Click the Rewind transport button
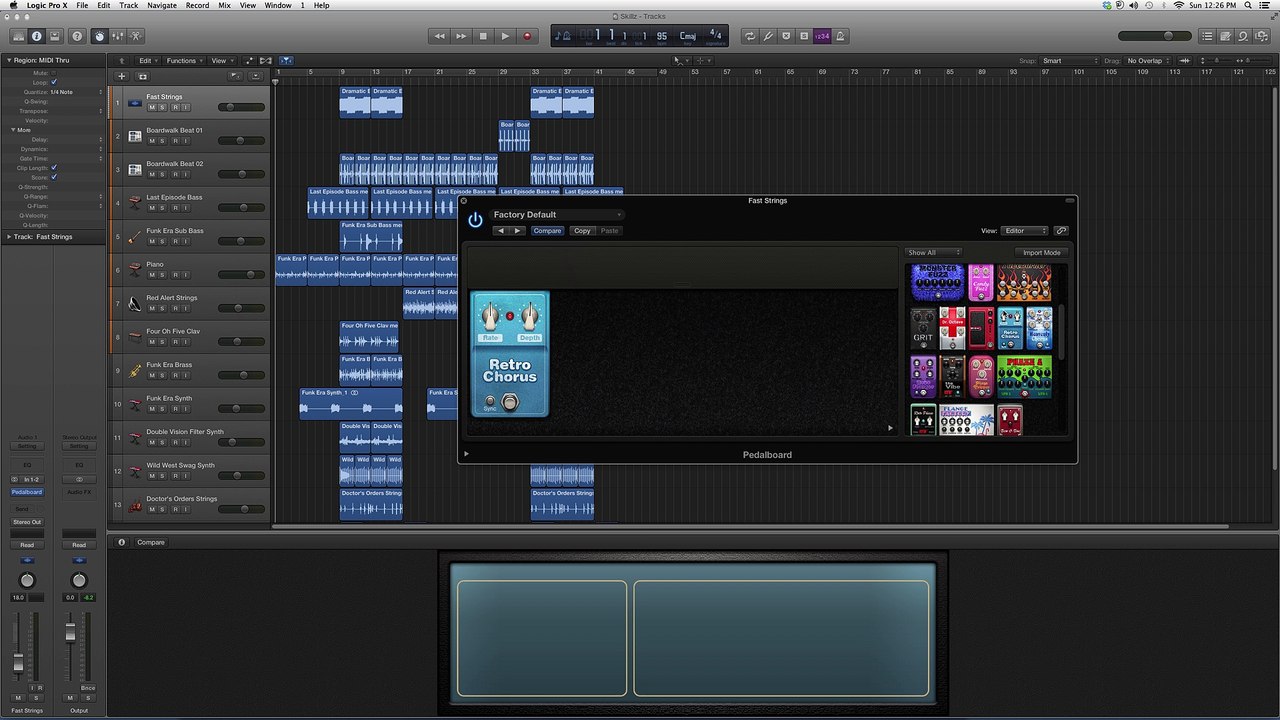 (x=439, y=36)
